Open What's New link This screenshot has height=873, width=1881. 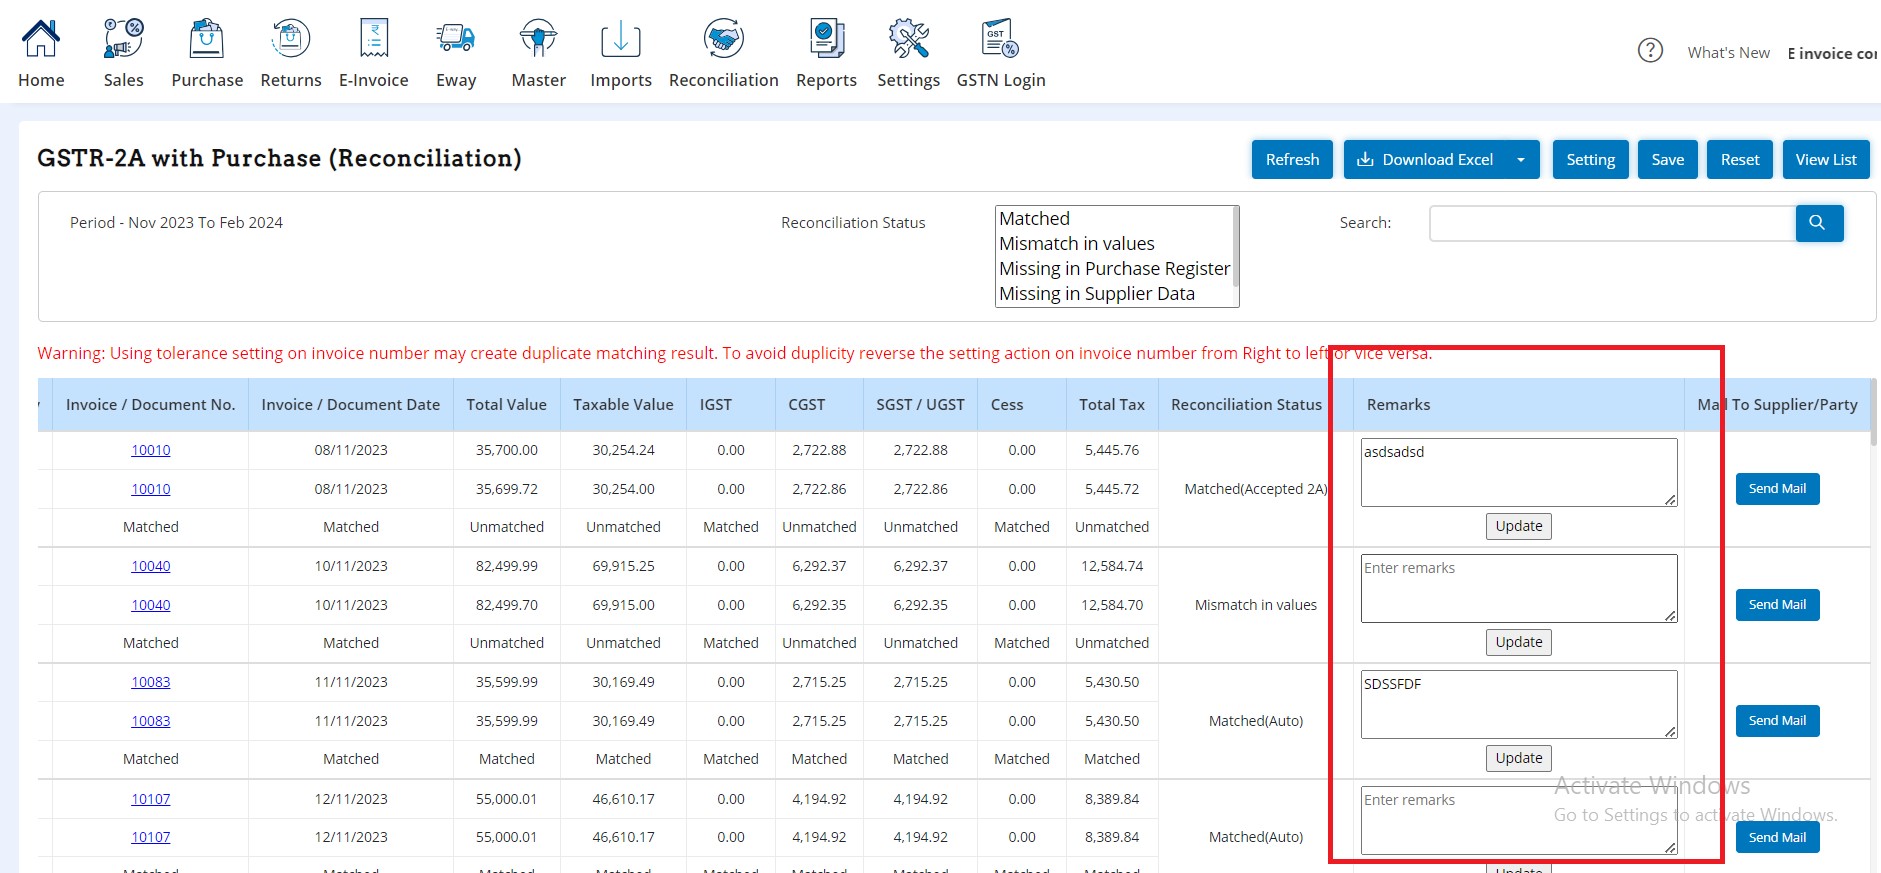click(1728, 53)
